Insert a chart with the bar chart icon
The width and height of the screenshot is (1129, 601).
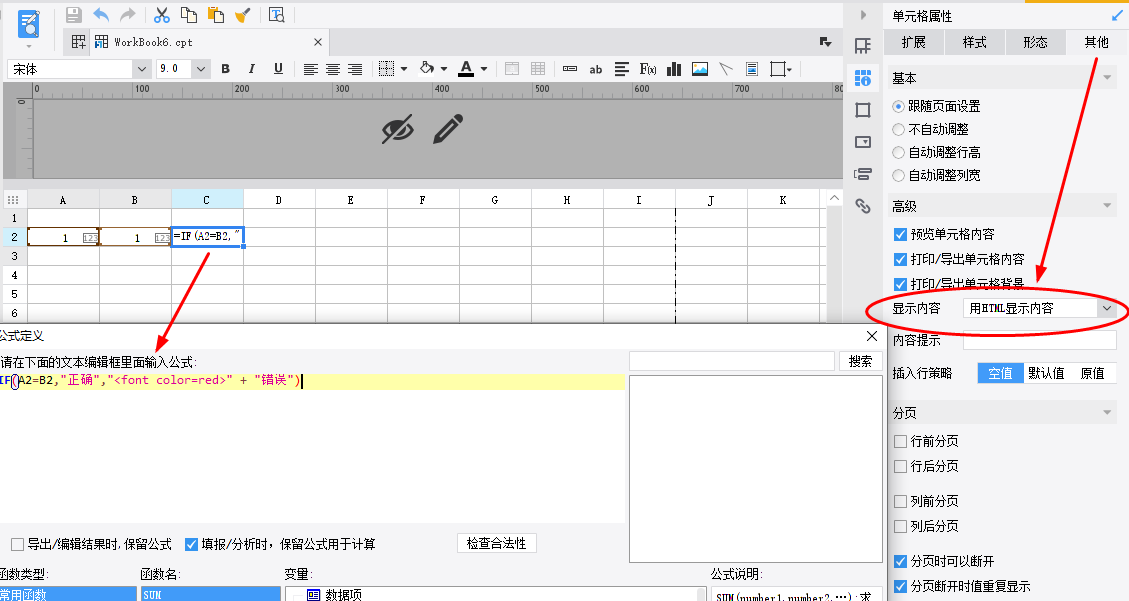674,69
